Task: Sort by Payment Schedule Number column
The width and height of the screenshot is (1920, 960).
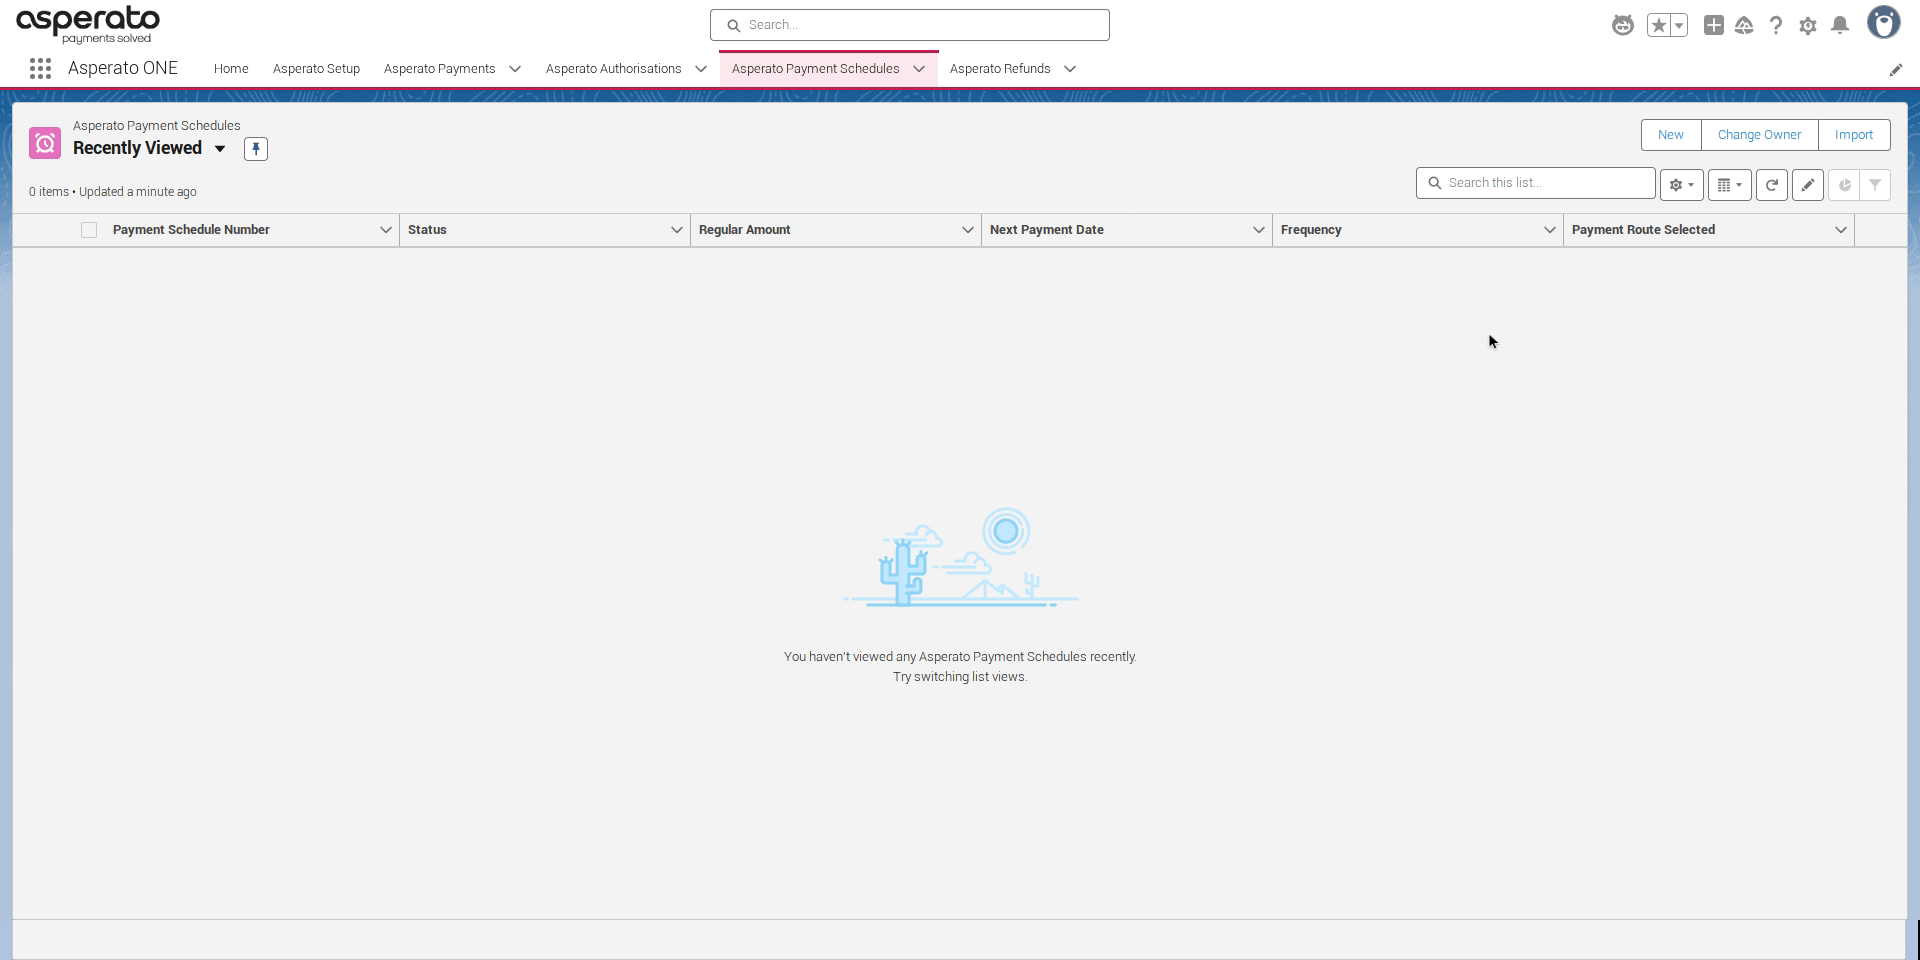Action: point(191,230)
